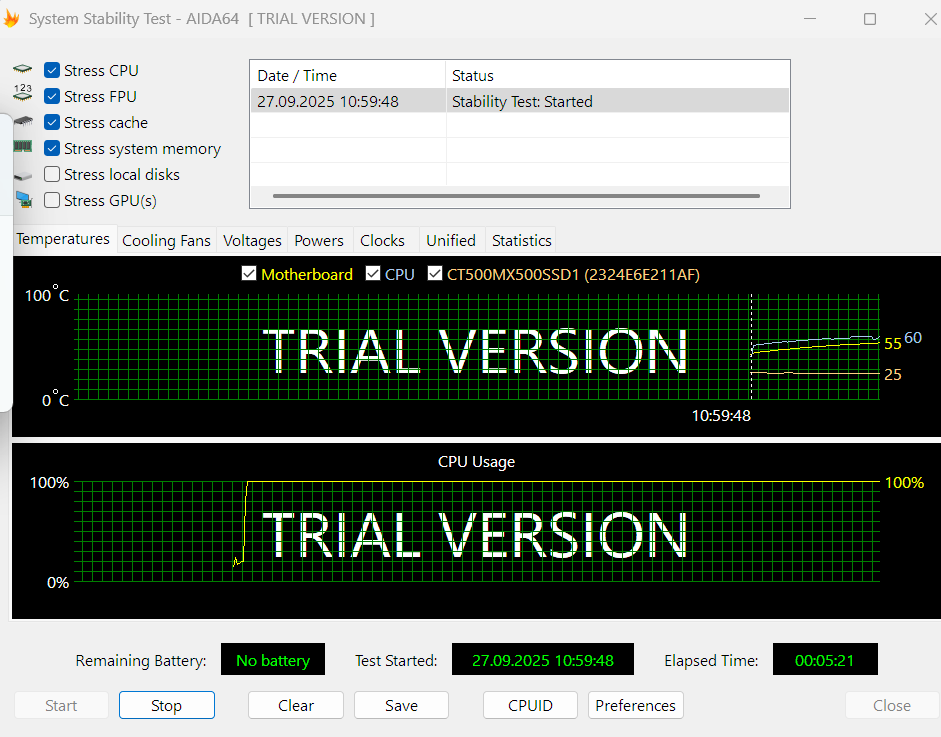Click the AIDA64 flame icon in title bar

pos(11,18)
